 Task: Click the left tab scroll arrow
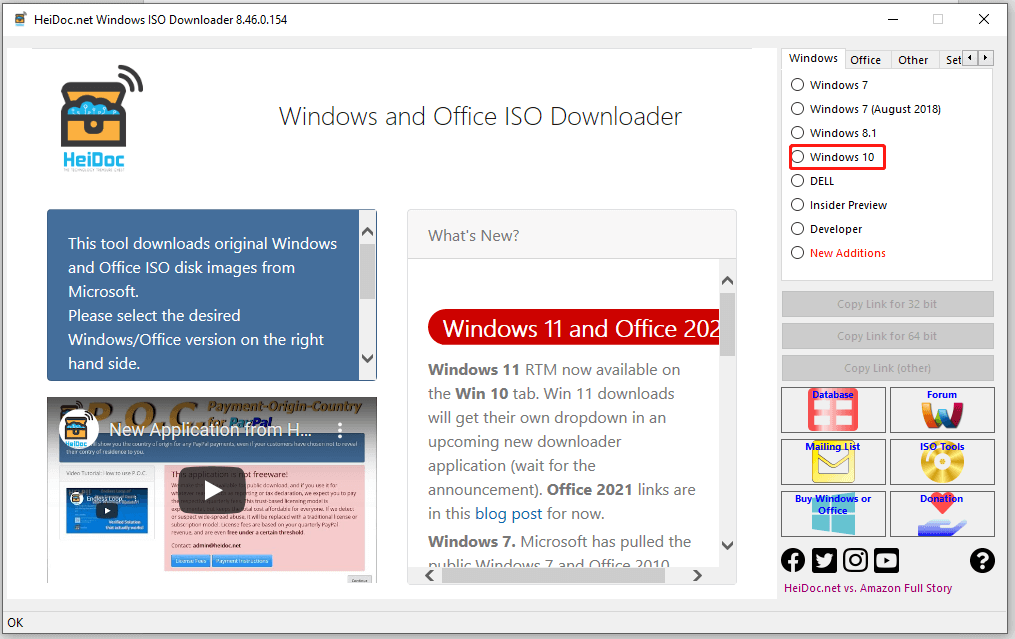(x=970, y=57)
